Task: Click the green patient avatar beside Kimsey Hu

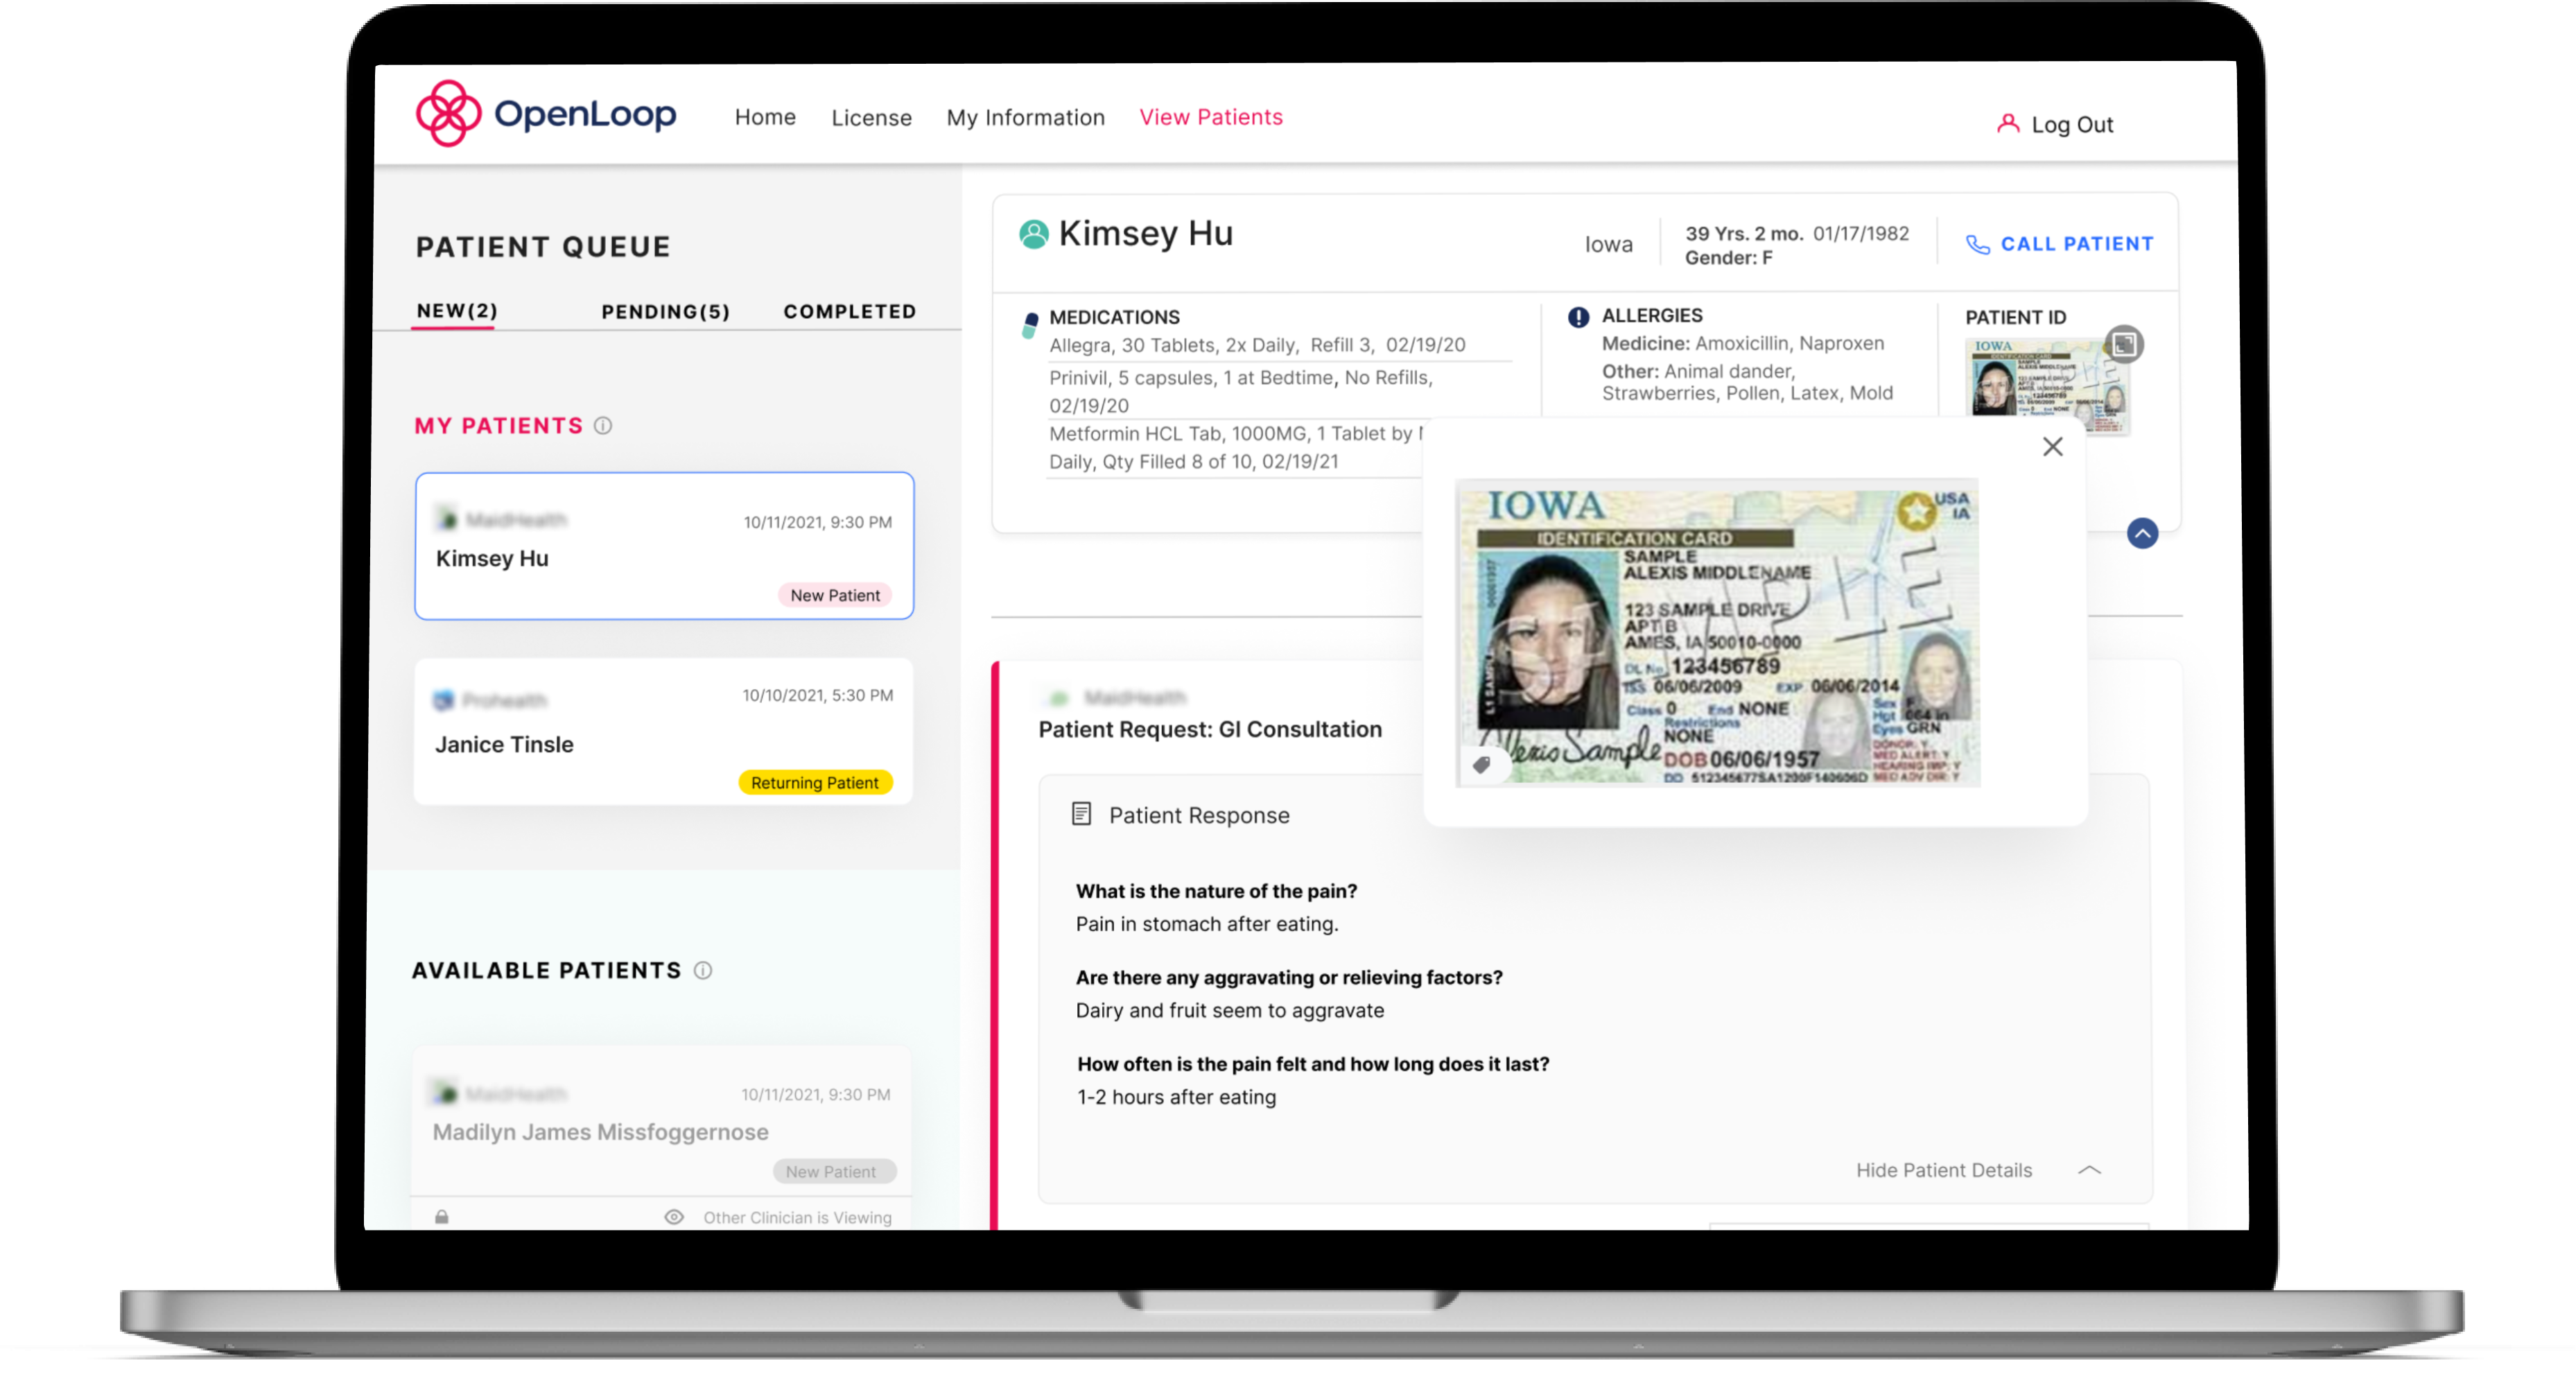Action: [1033, 234]
